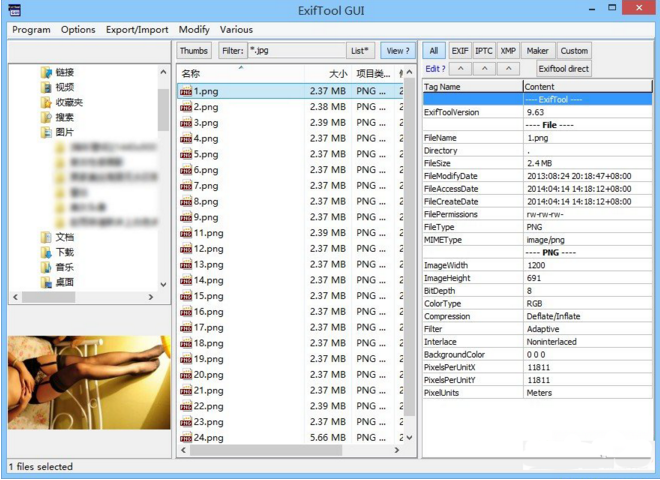Screen dimensions: 660x480
Task: Click the Edit ? label
Action: pyautogui.click(x=435, y=69)
